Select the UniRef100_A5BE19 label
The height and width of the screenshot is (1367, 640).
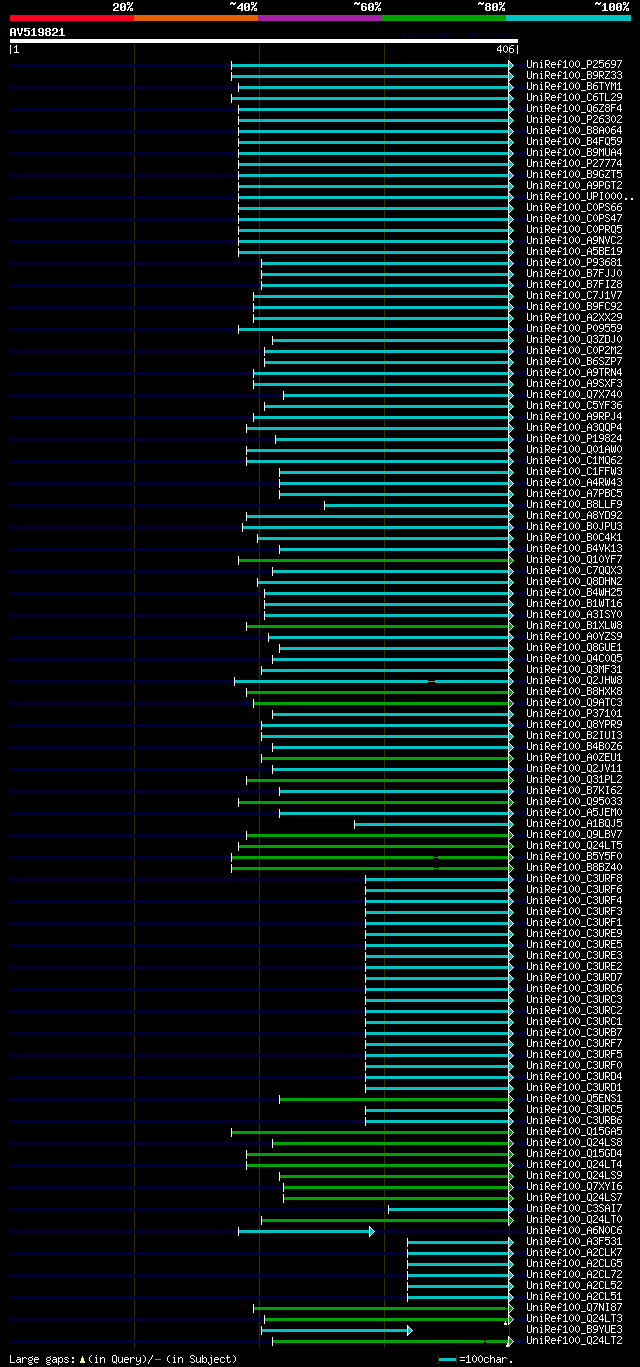[x=574, y=252]
